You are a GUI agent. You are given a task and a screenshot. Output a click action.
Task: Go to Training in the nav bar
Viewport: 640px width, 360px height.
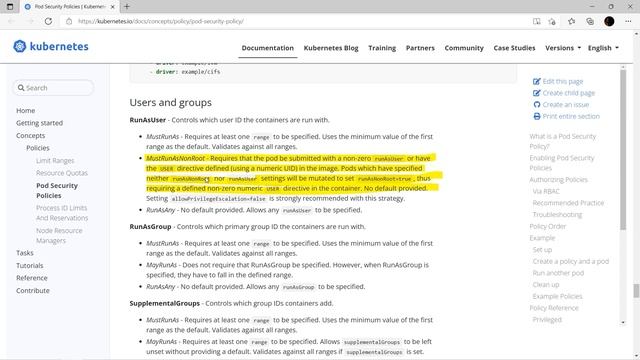coord(382,48)
